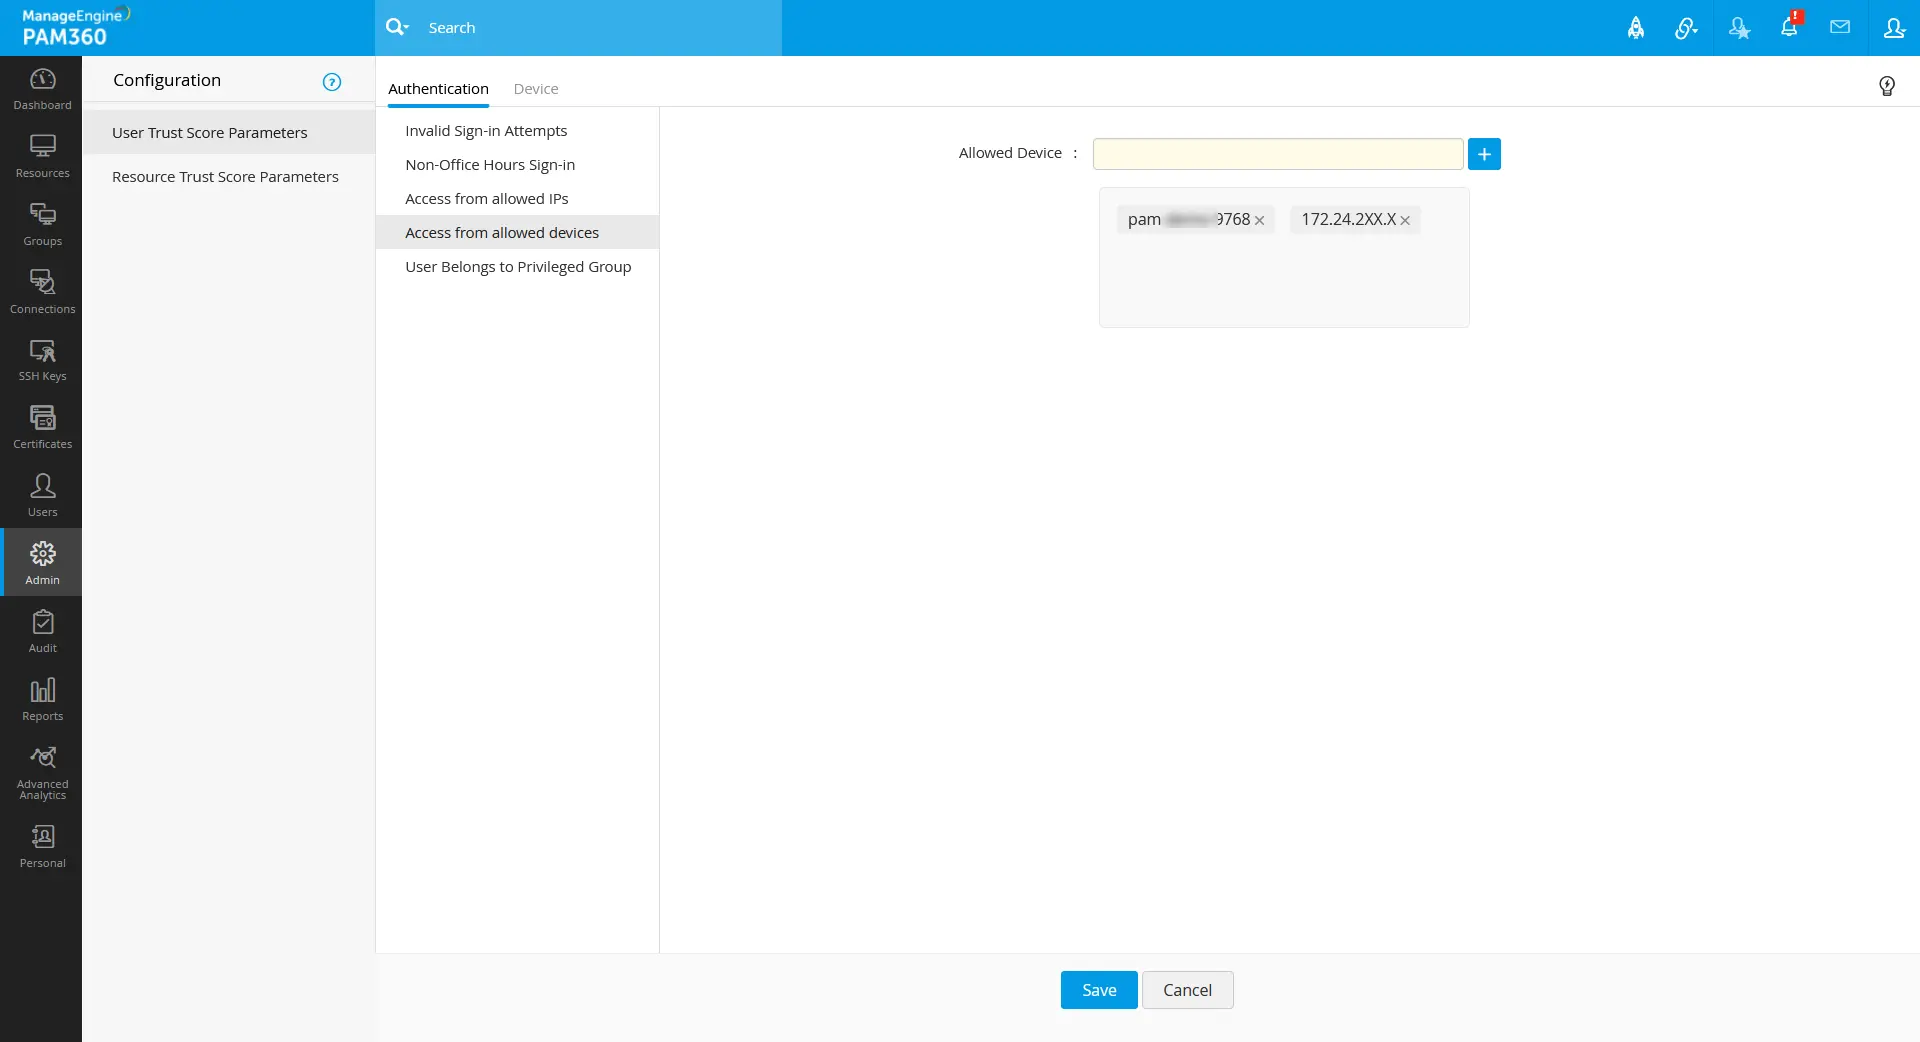Open the Audit section
Image resolution: width=1920 pixels, height=1042 pixels.
42,632
